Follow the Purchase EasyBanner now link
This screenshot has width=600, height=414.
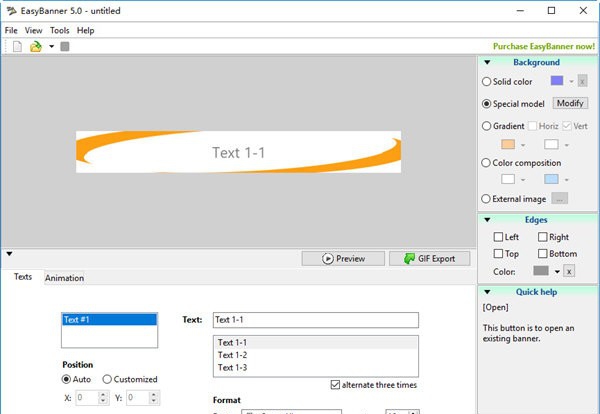coord(544,46)
